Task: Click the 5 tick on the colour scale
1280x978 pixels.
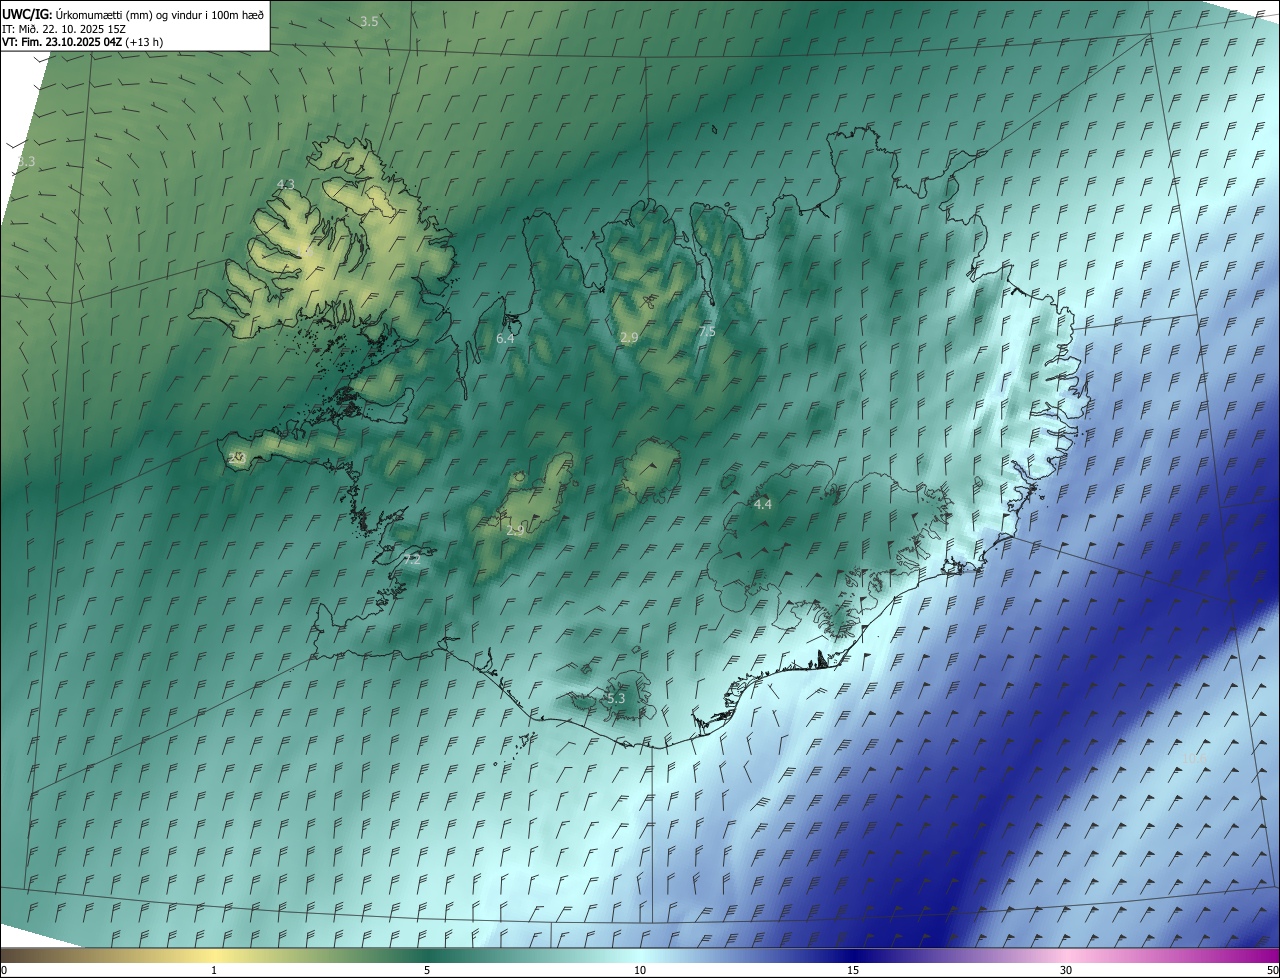Action: (x=427, y=970)
